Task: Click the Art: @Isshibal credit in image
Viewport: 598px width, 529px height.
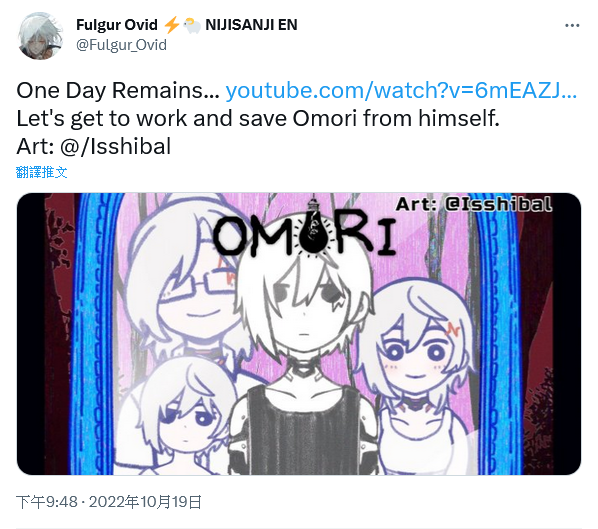Action: click(474, 204)
